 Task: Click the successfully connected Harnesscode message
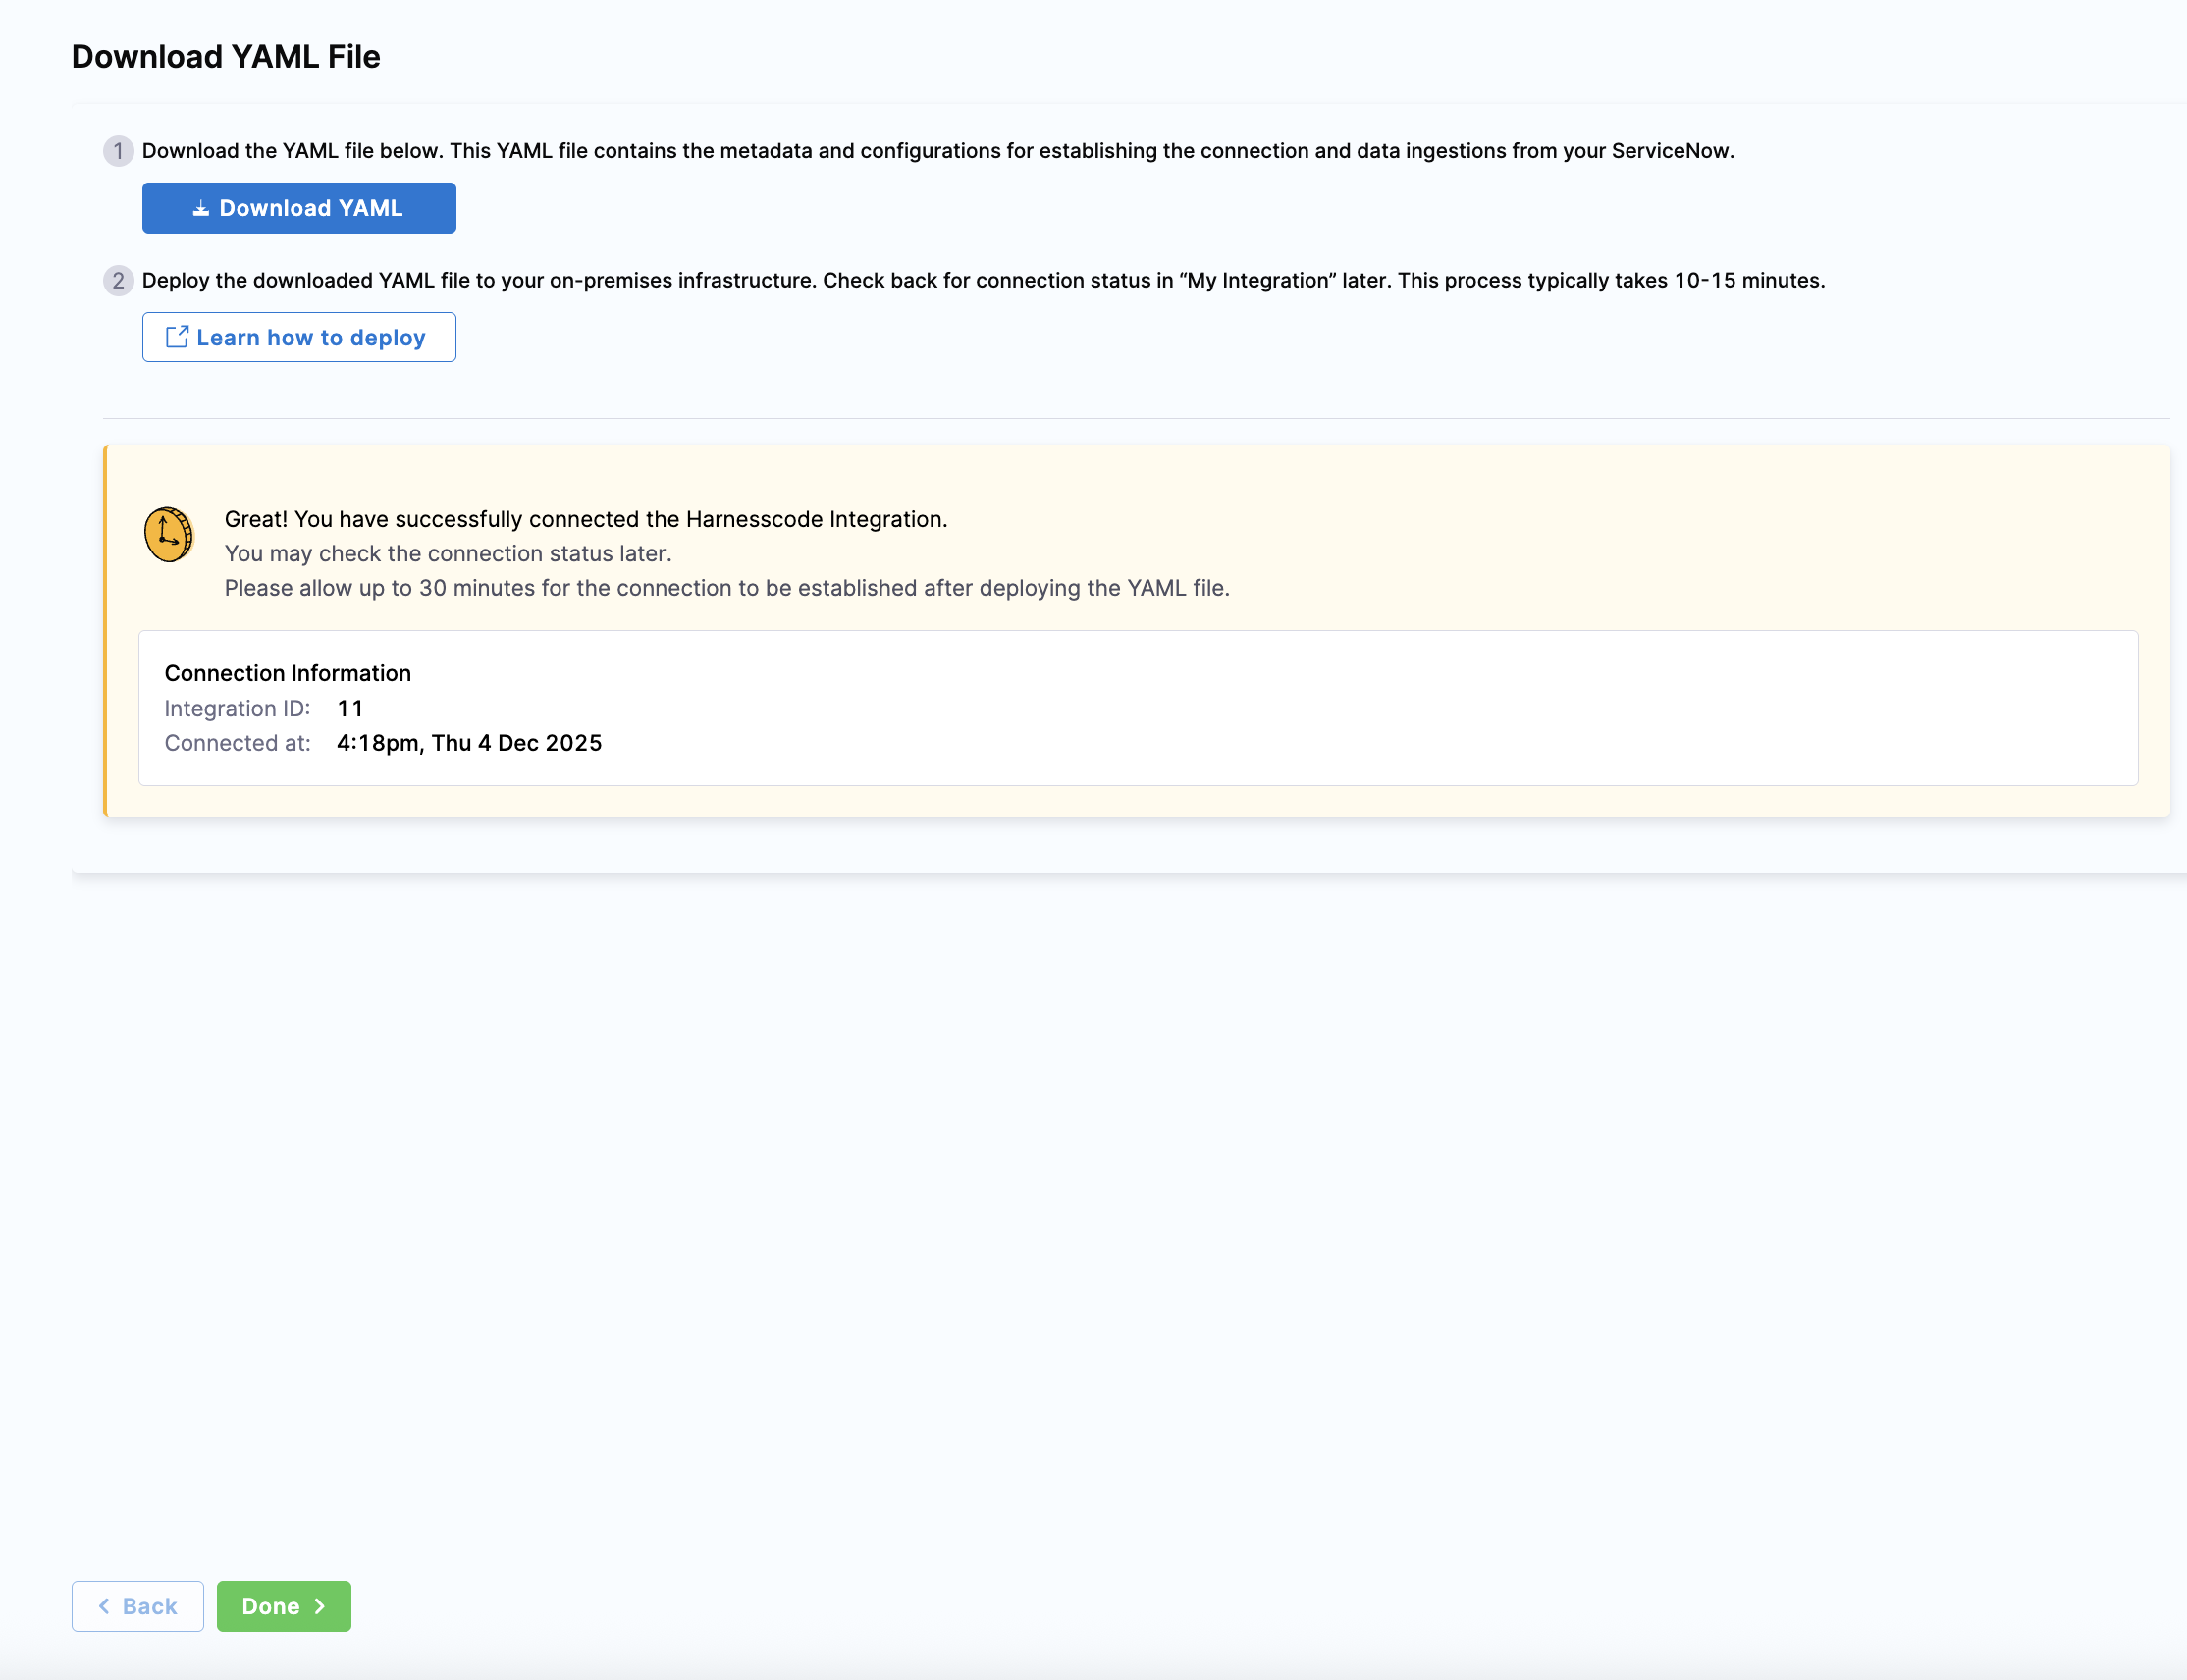point(586,519)
